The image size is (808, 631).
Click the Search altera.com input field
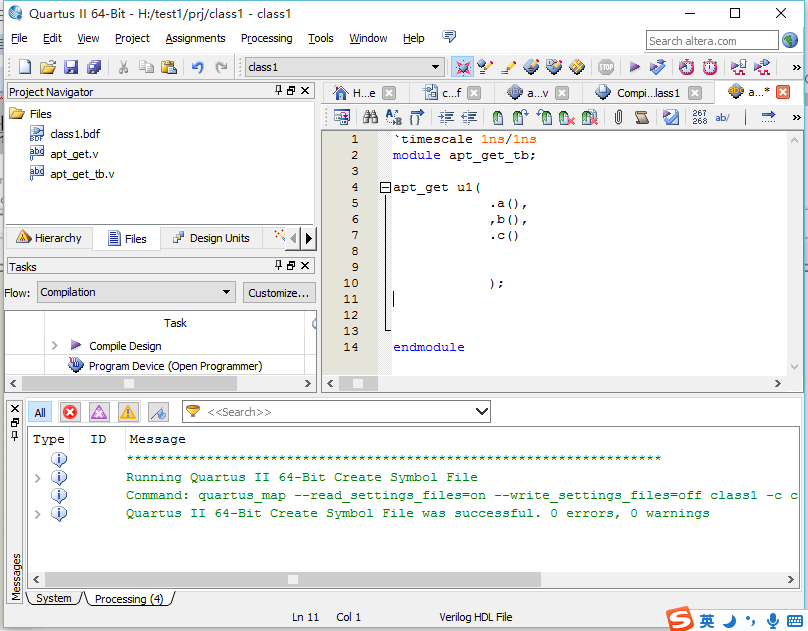click(711, 41)
